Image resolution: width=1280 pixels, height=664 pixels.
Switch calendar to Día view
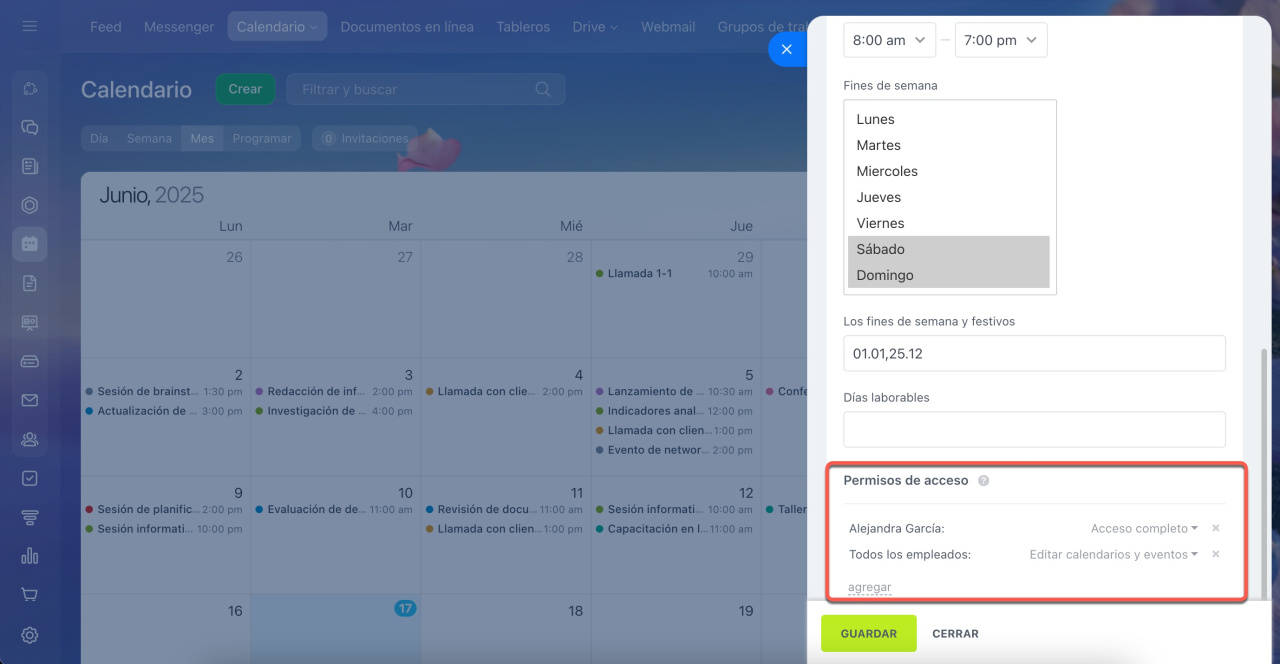99,138
